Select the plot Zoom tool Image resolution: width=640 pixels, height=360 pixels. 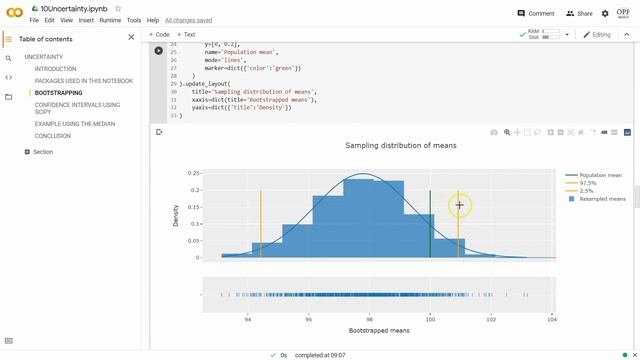tap(507, 132)
